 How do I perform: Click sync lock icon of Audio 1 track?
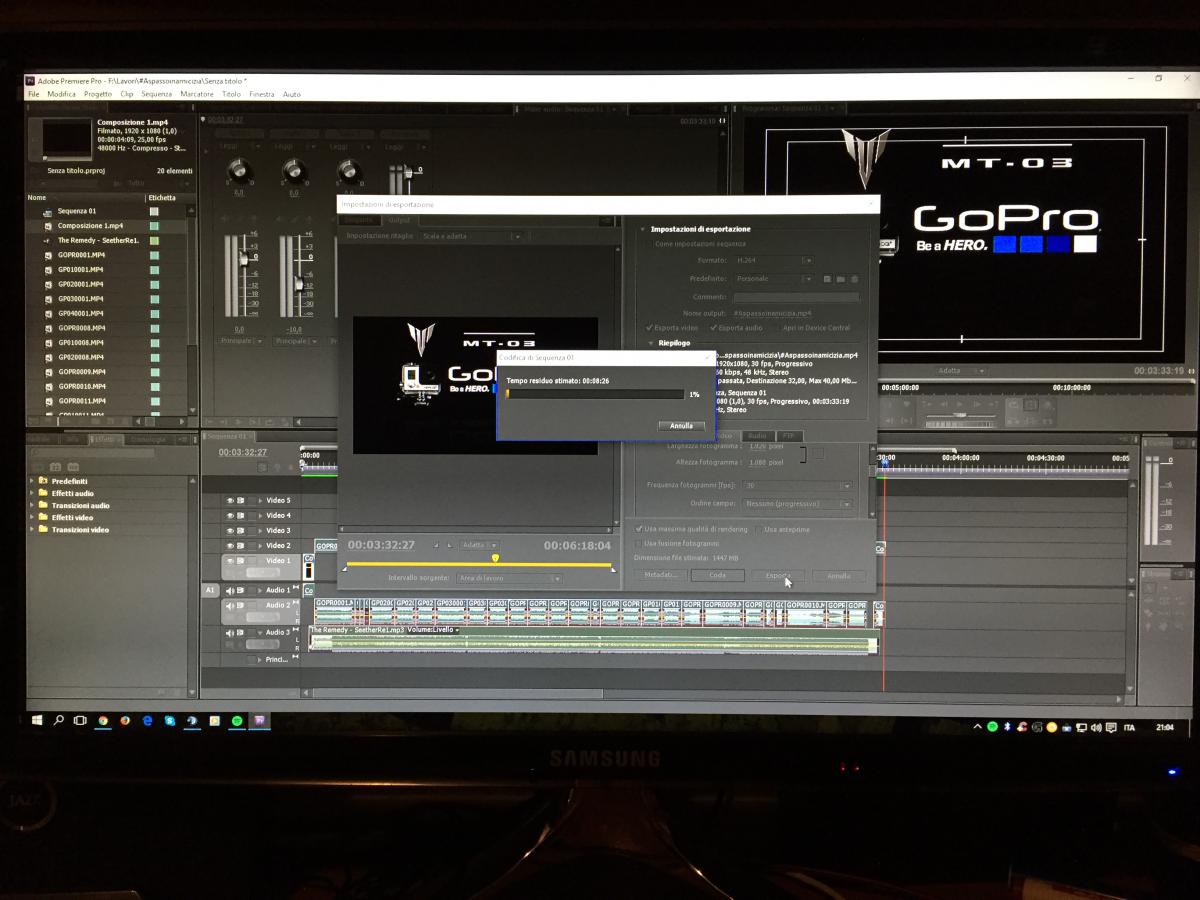click(x=241, y=591)
